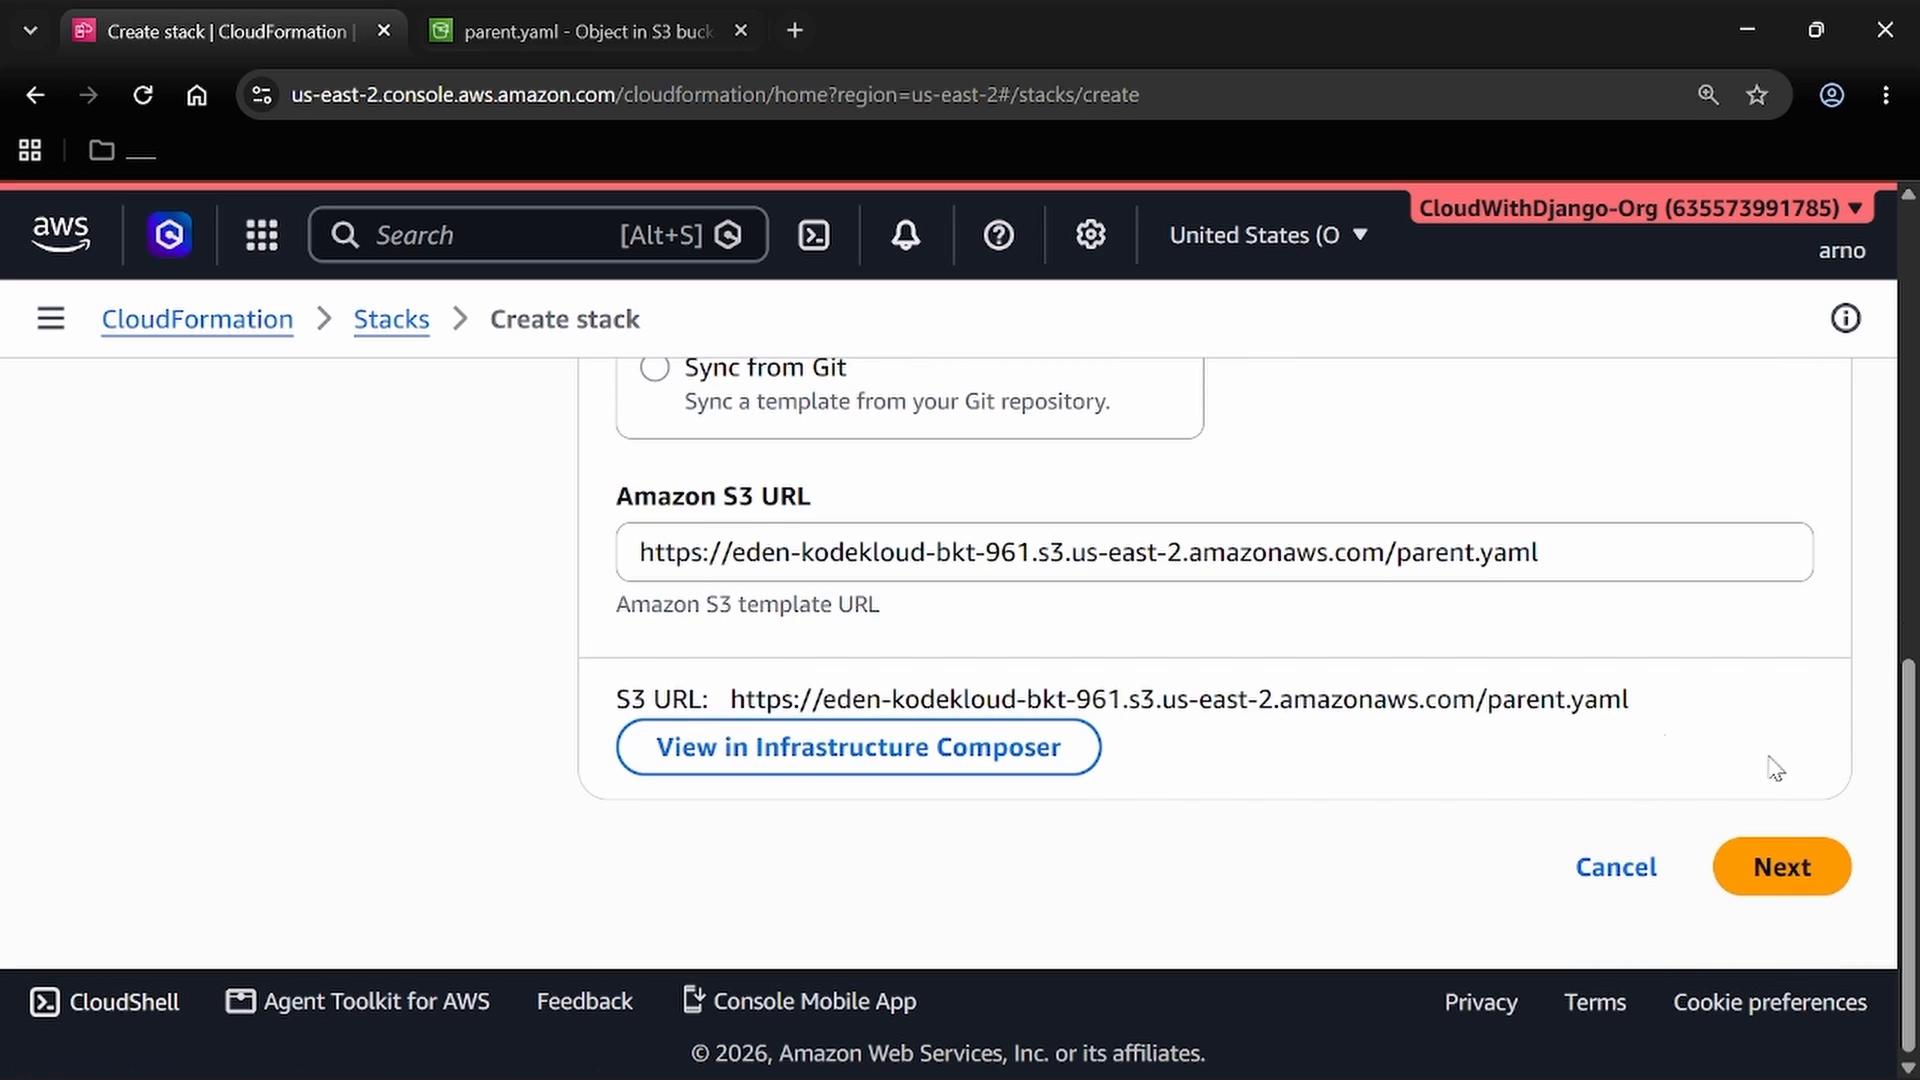The height and width of the screenshot is (1080, 1920).
Task: Expand the CloudWithDjango-Org account menu
Action: click(1641, 208)
